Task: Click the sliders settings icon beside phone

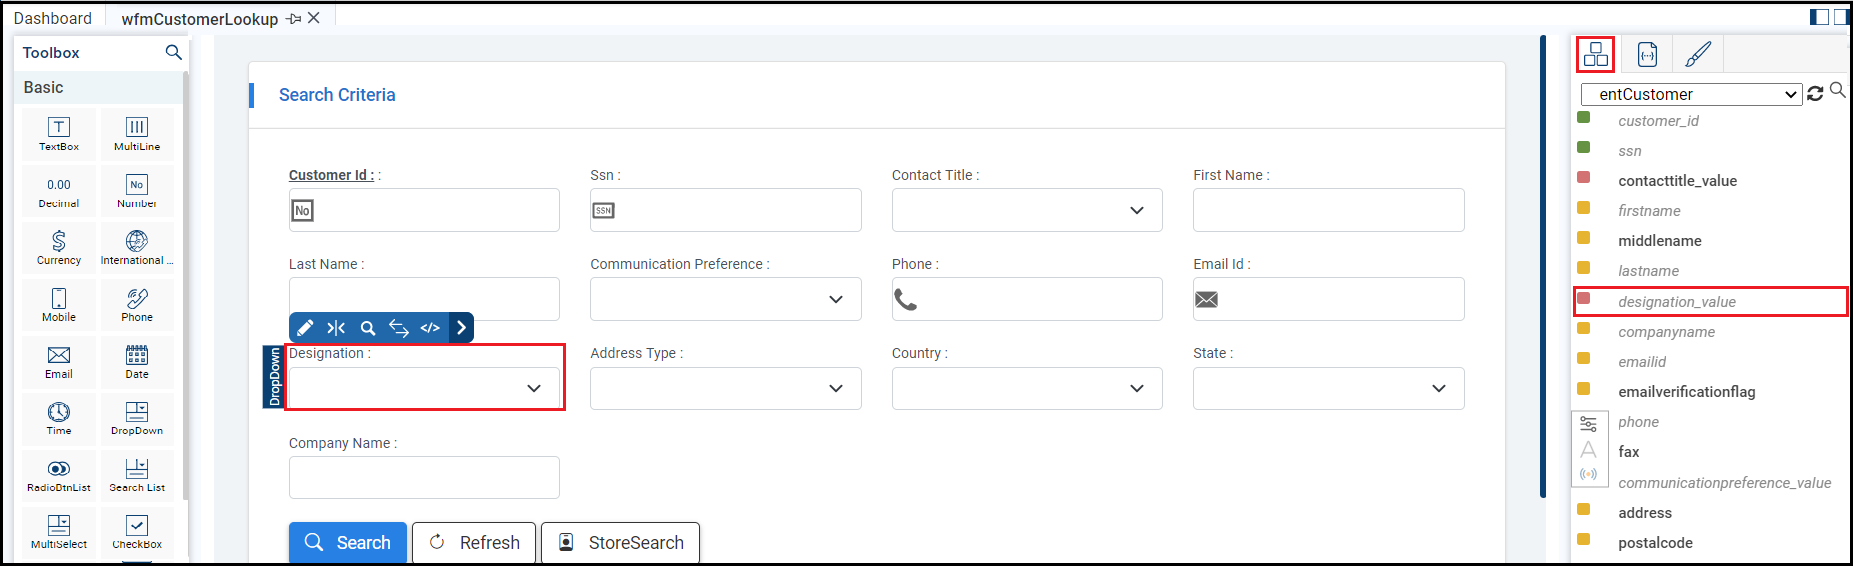Action: pyautogui.click(x=1588, y=424)
